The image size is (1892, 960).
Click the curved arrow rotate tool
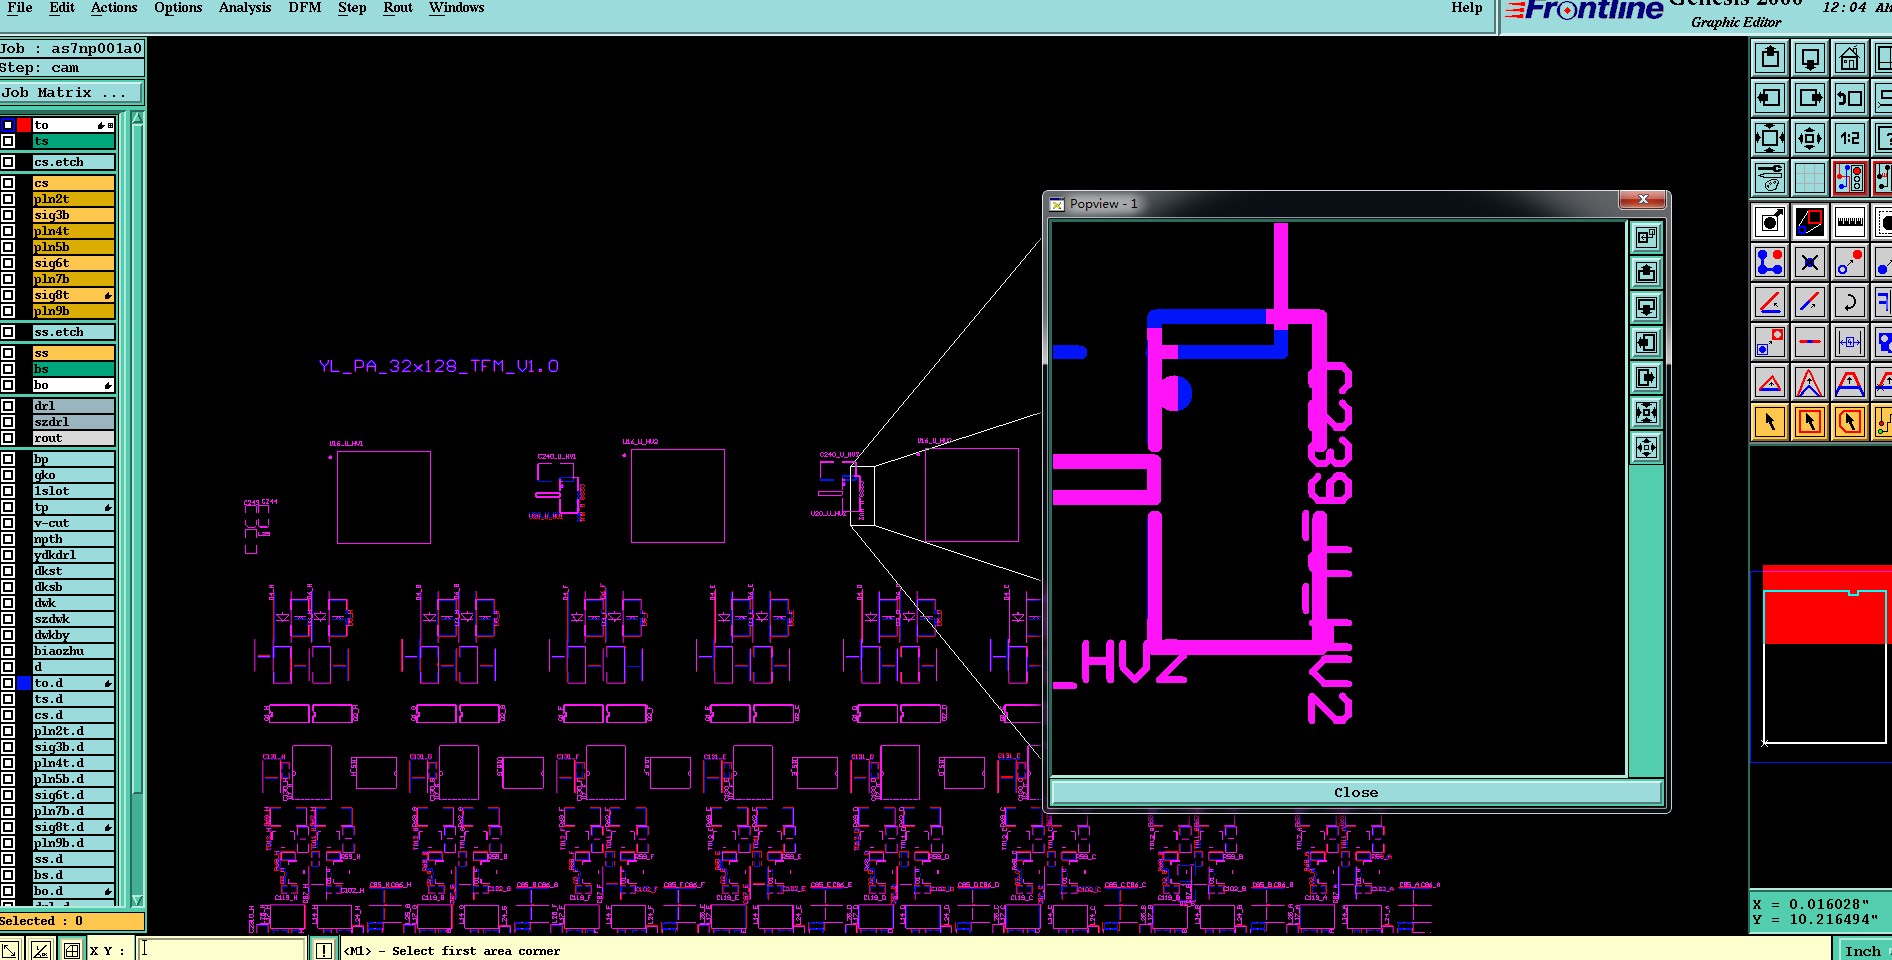pyautogui.click(x=1850, y=302)
